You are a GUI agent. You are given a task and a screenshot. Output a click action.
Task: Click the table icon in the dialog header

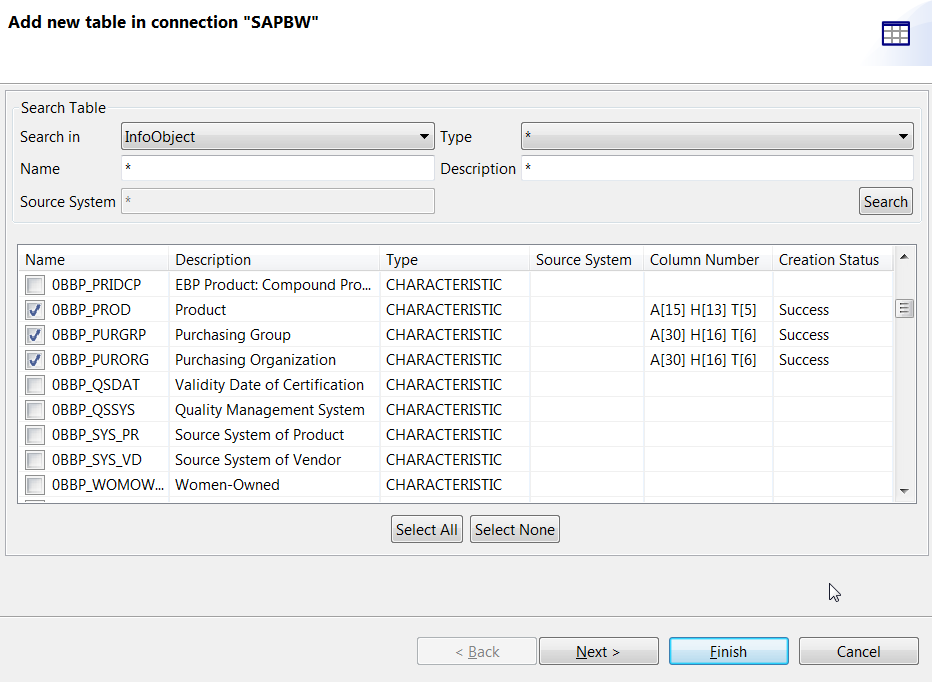[896, 33]
